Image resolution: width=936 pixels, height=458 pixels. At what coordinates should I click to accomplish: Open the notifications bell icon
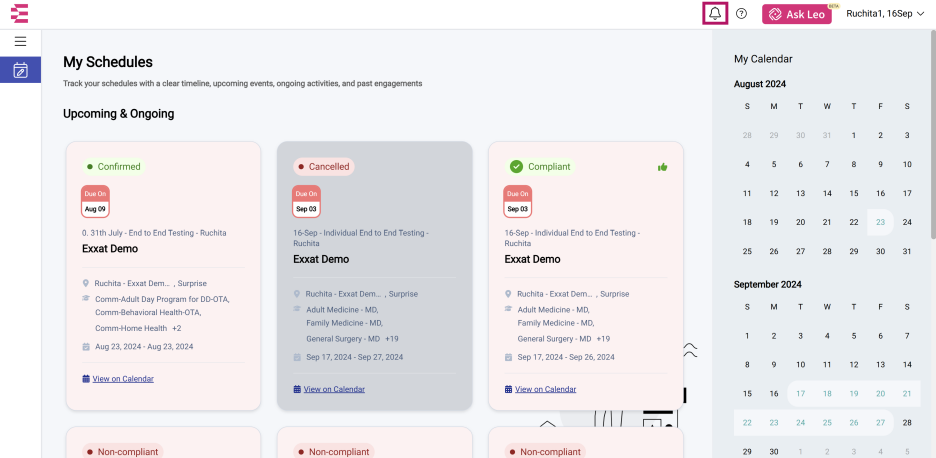pyautogui.click(x=715, y=13)
